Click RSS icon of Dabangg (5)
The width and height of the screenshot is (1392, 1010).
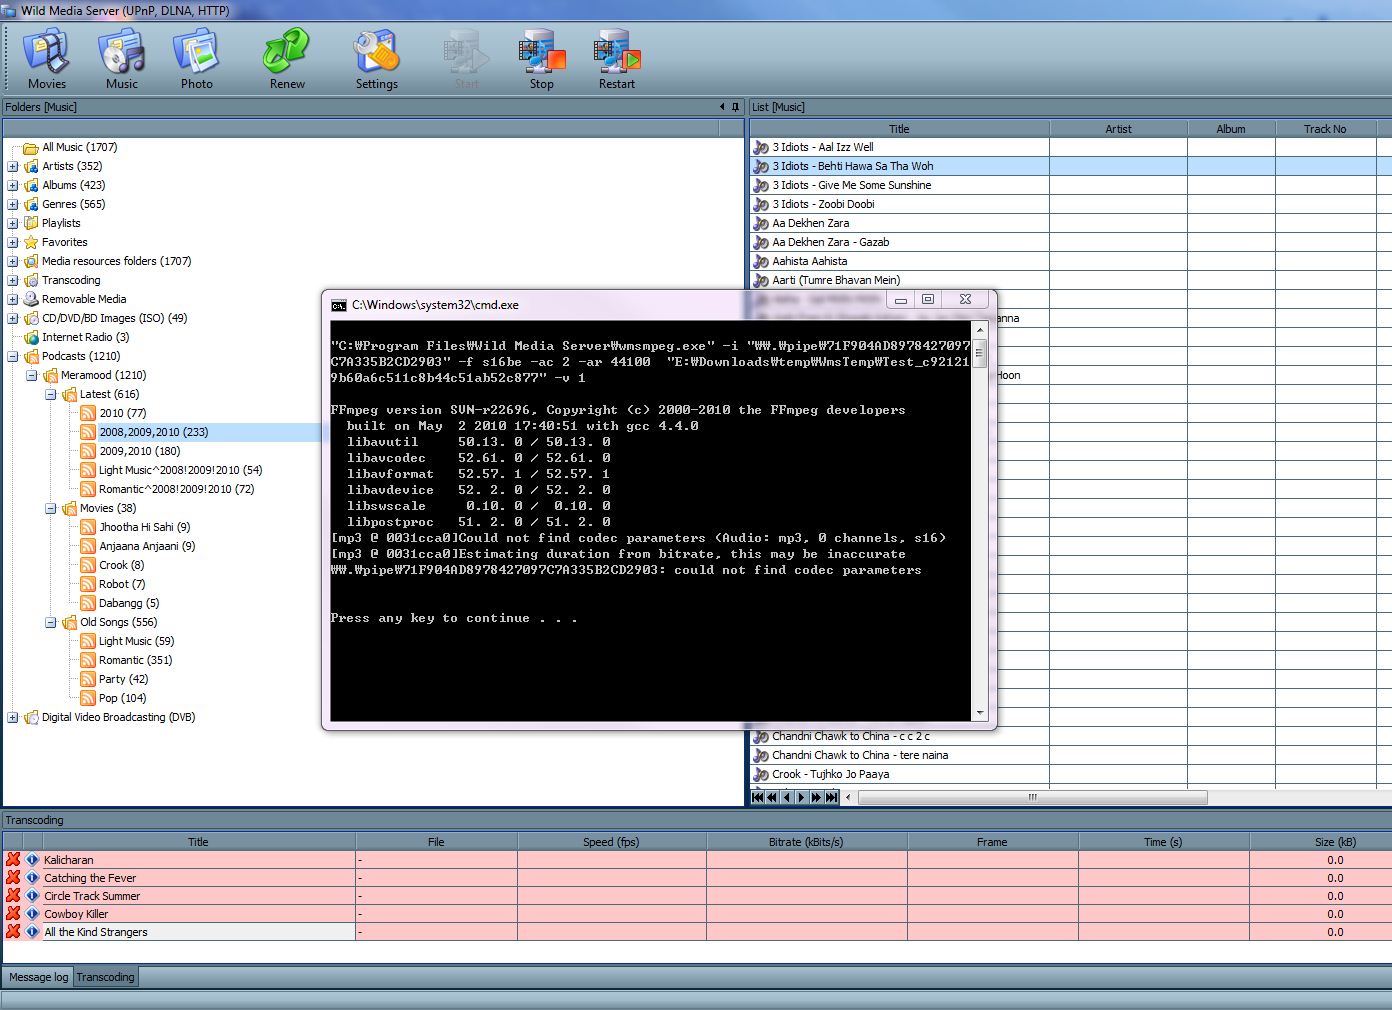pyautogui.click(x=88, y=603)
